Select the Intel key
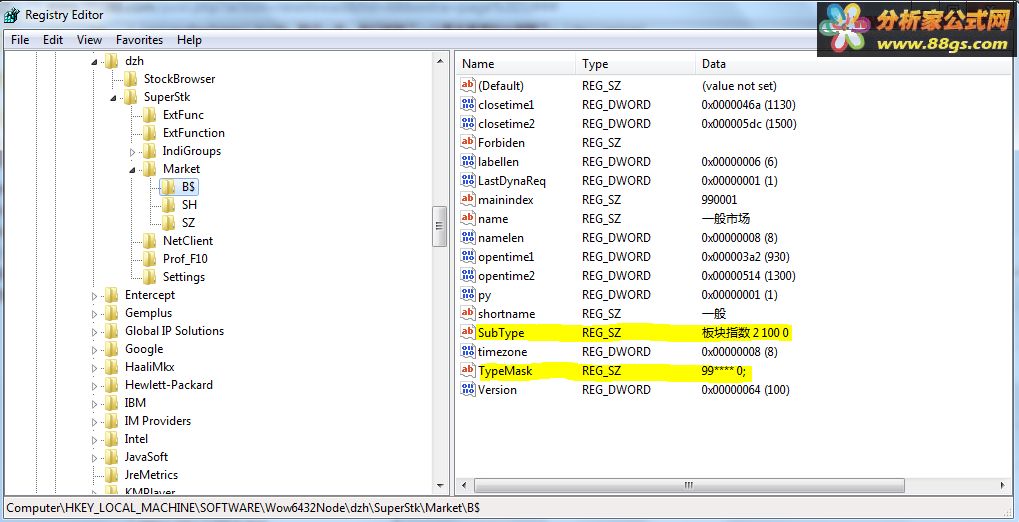This screenshot has width=1019, height=522. 136,439
